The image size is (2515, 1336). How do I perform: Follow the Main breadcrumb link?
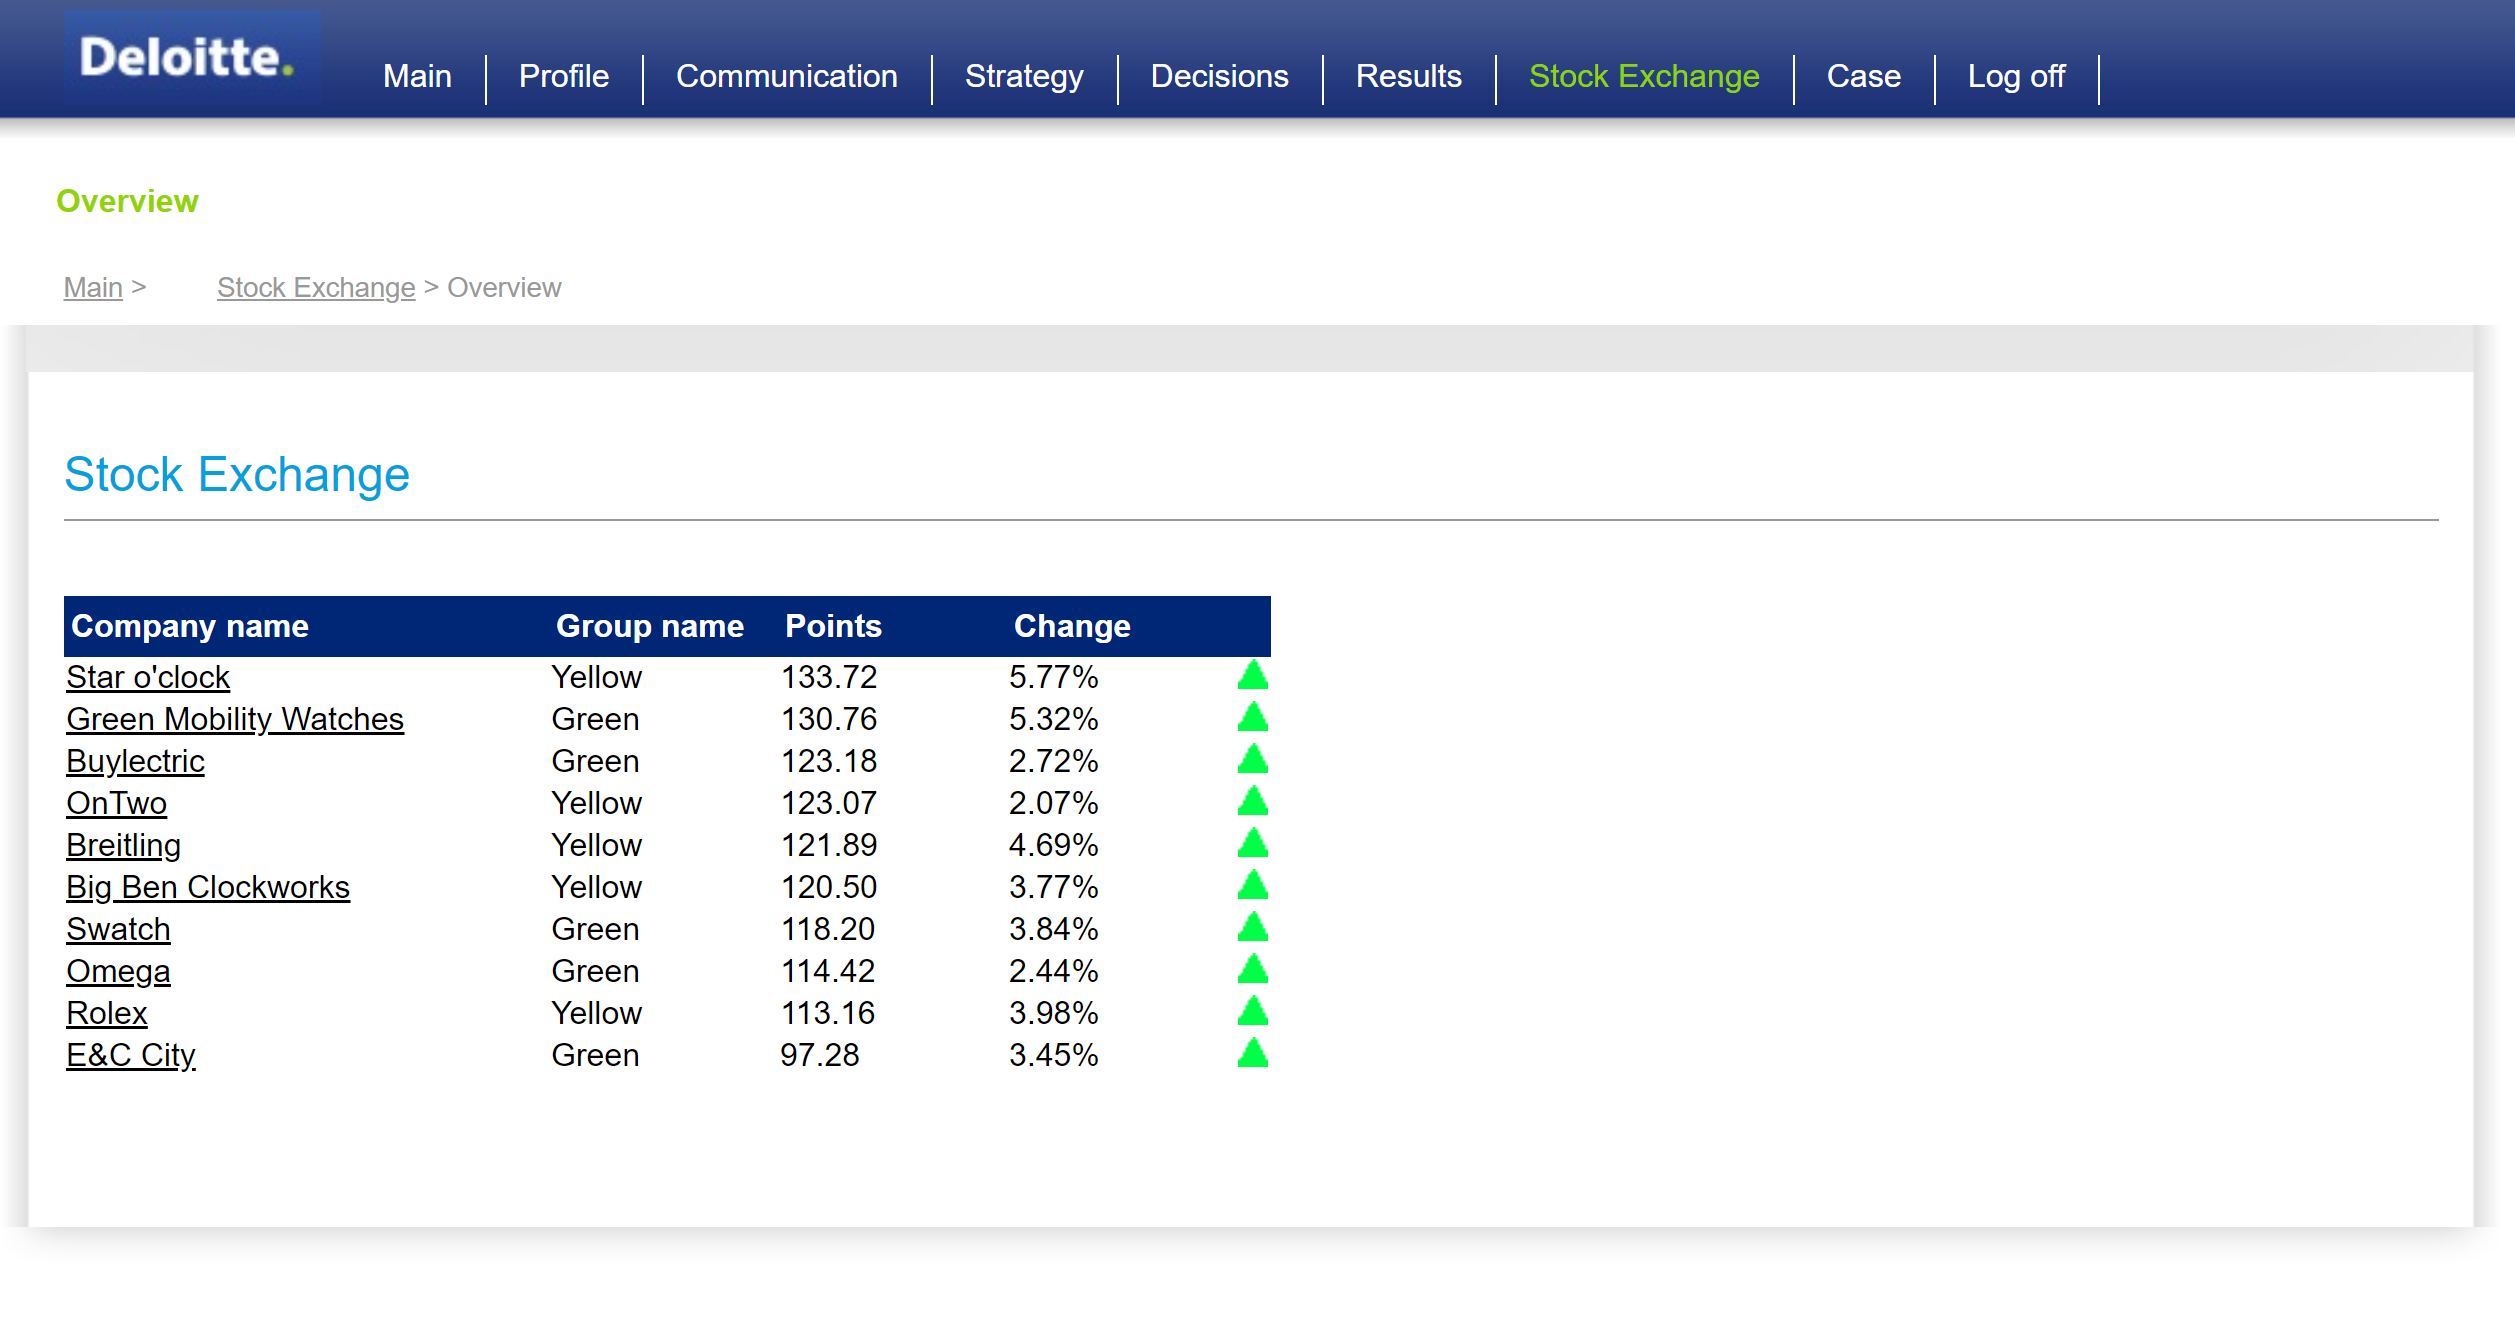coord(93,288)
